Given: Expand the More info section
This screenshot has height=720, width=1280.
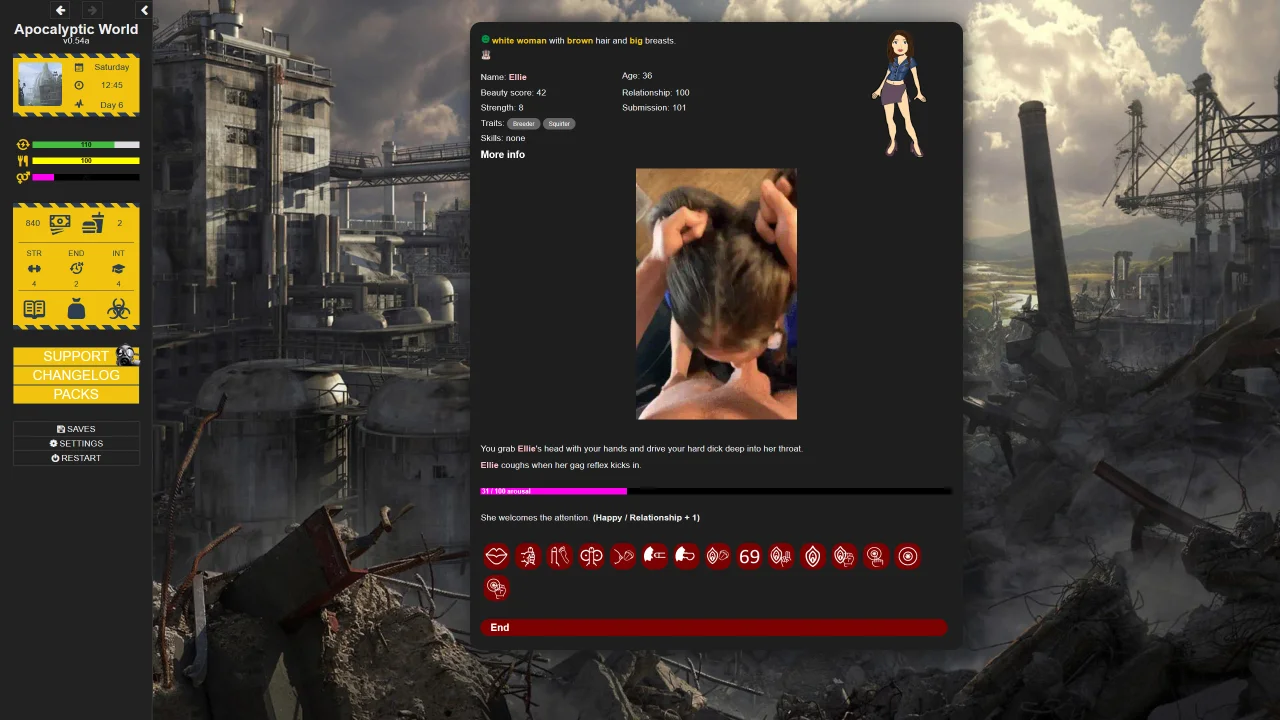Looking at the screenshot, I should (502, 155).
